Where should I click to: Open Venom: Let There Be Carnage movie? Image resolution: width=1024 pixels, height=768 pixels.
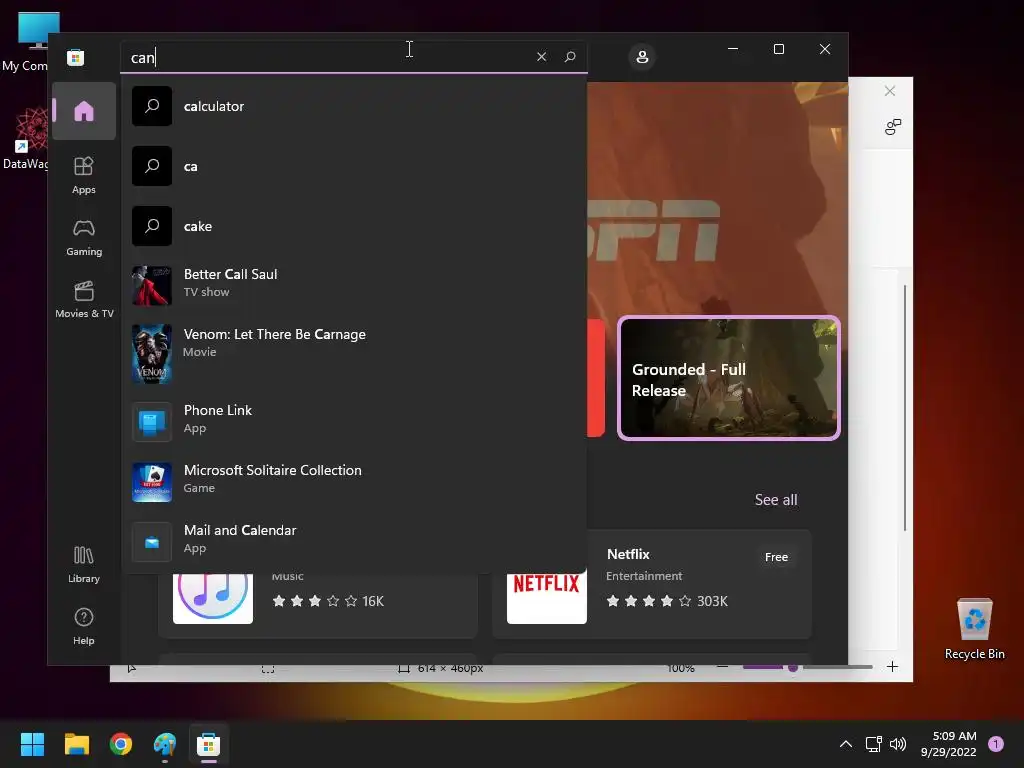[x=353, y=353]
